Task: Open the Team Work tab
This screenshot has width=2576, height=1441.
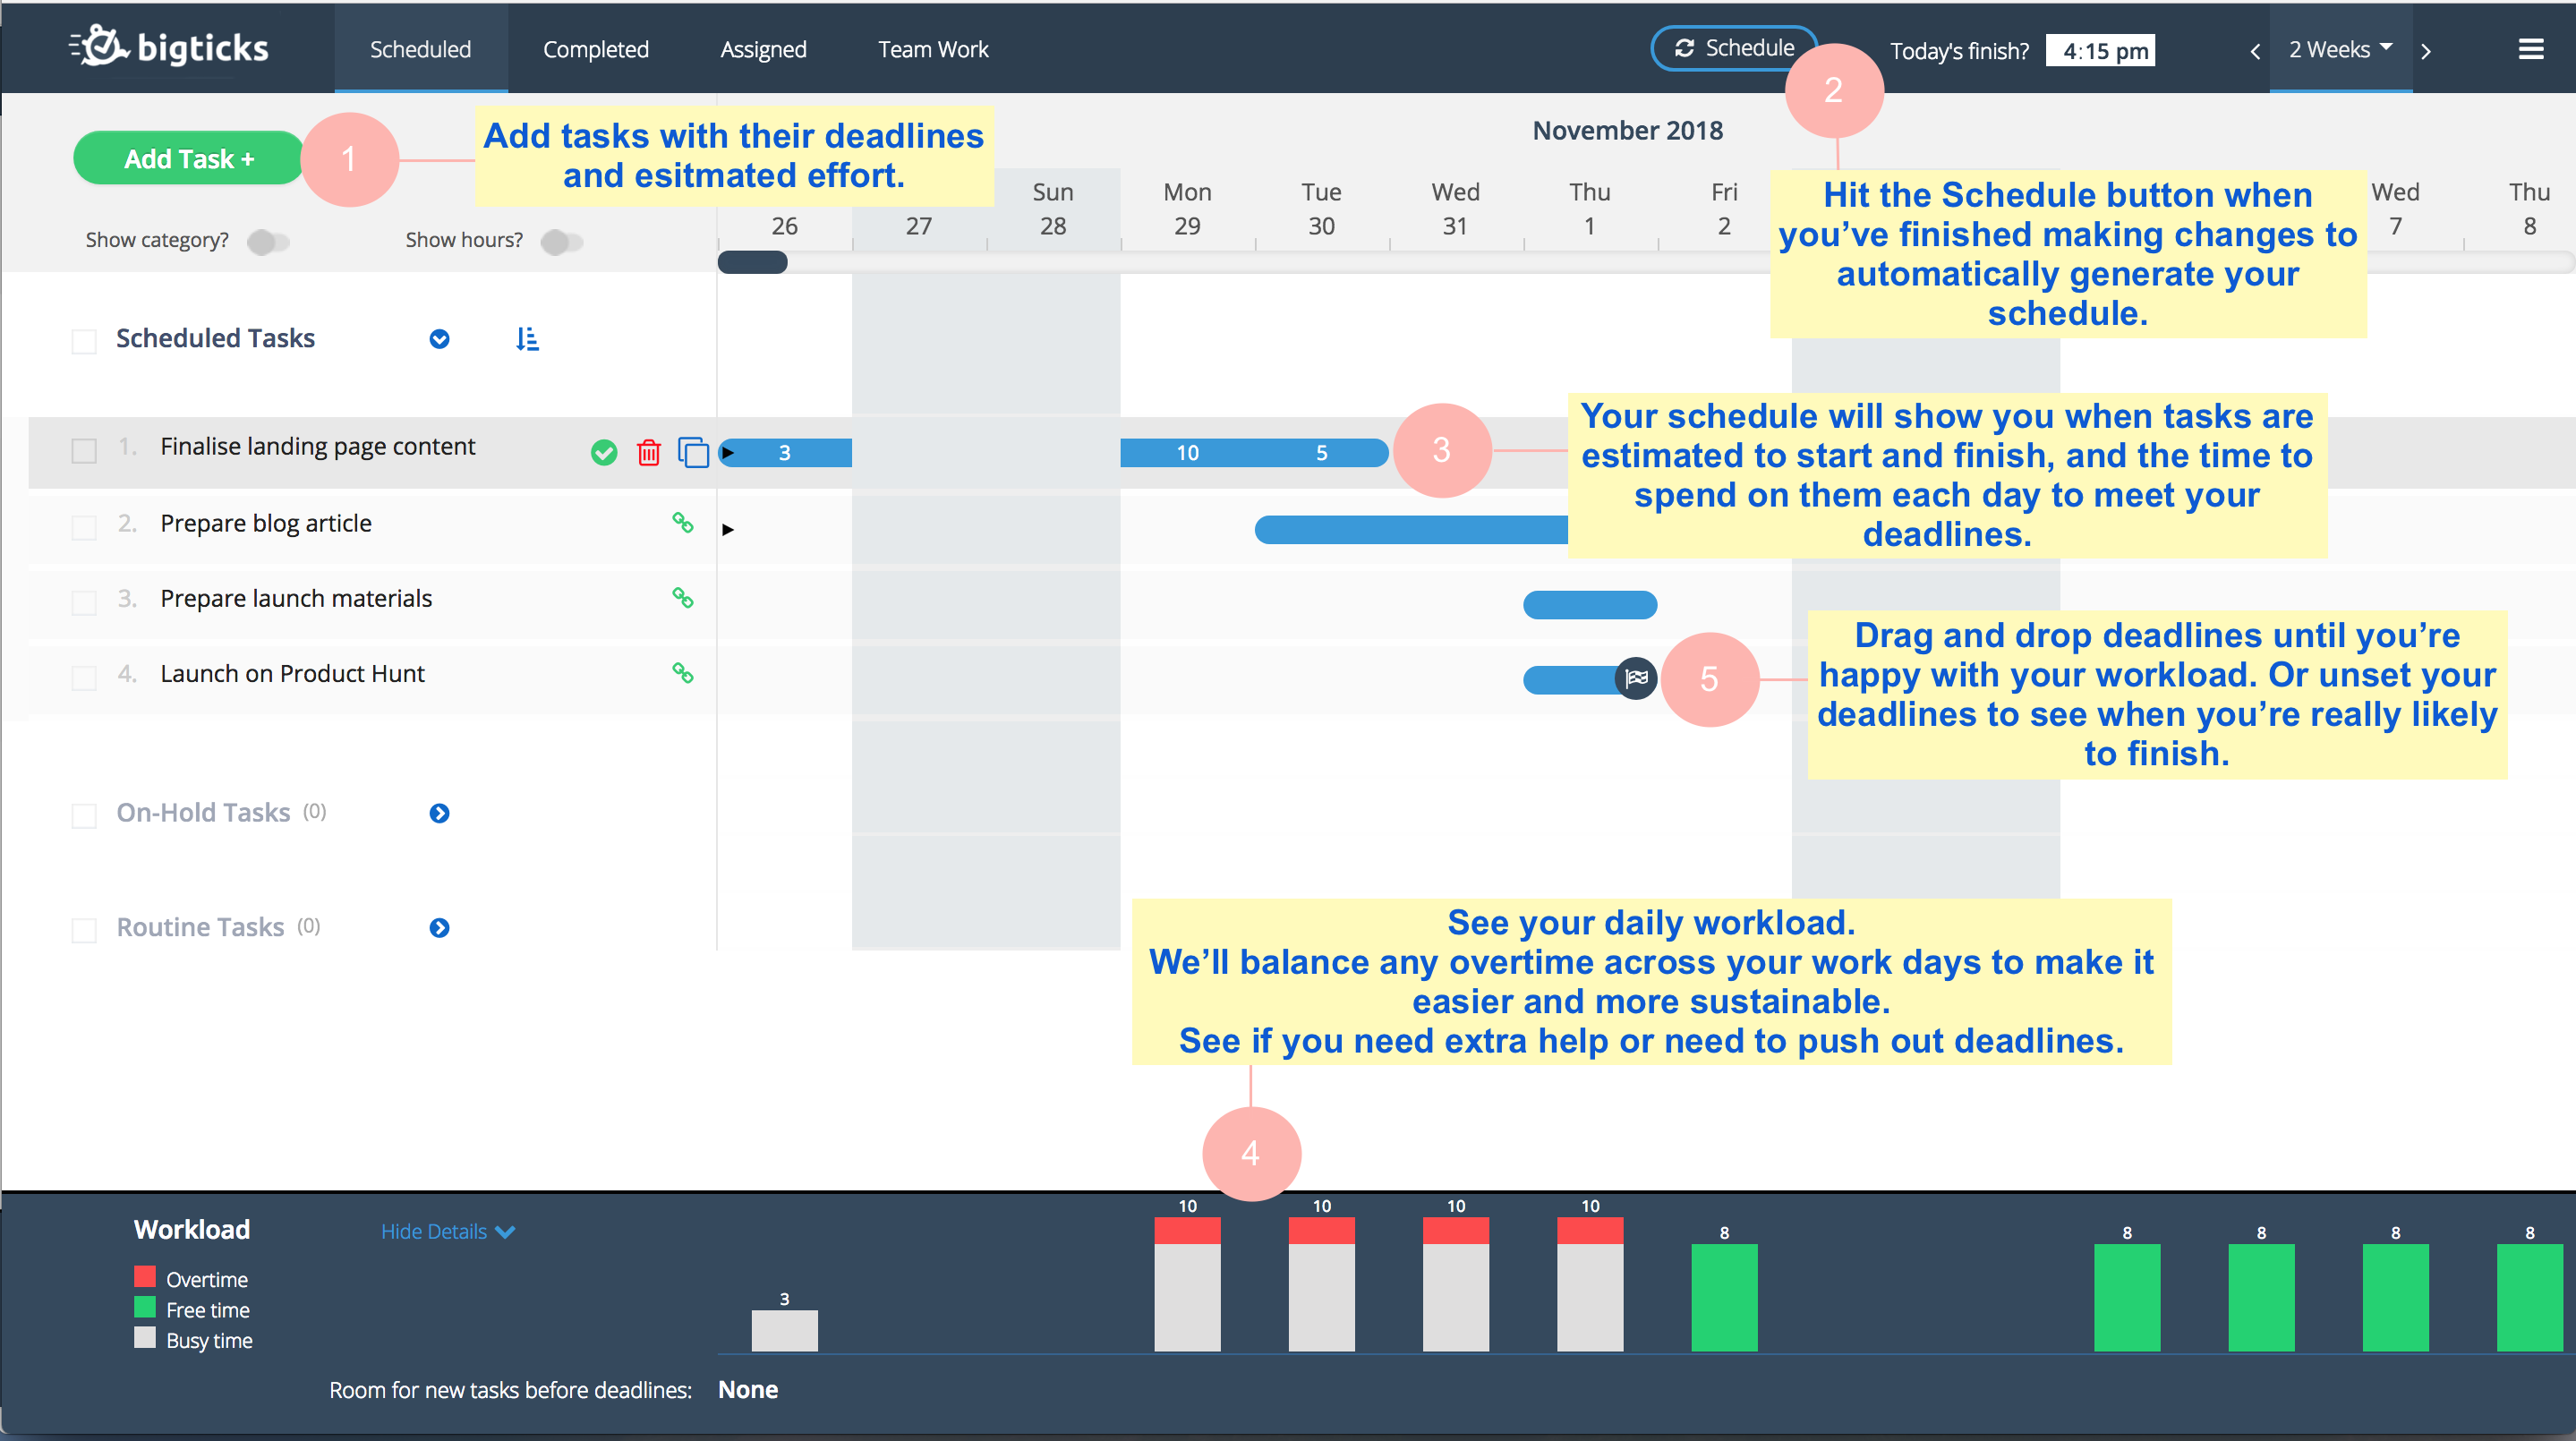Action: [x=933, y=50]
